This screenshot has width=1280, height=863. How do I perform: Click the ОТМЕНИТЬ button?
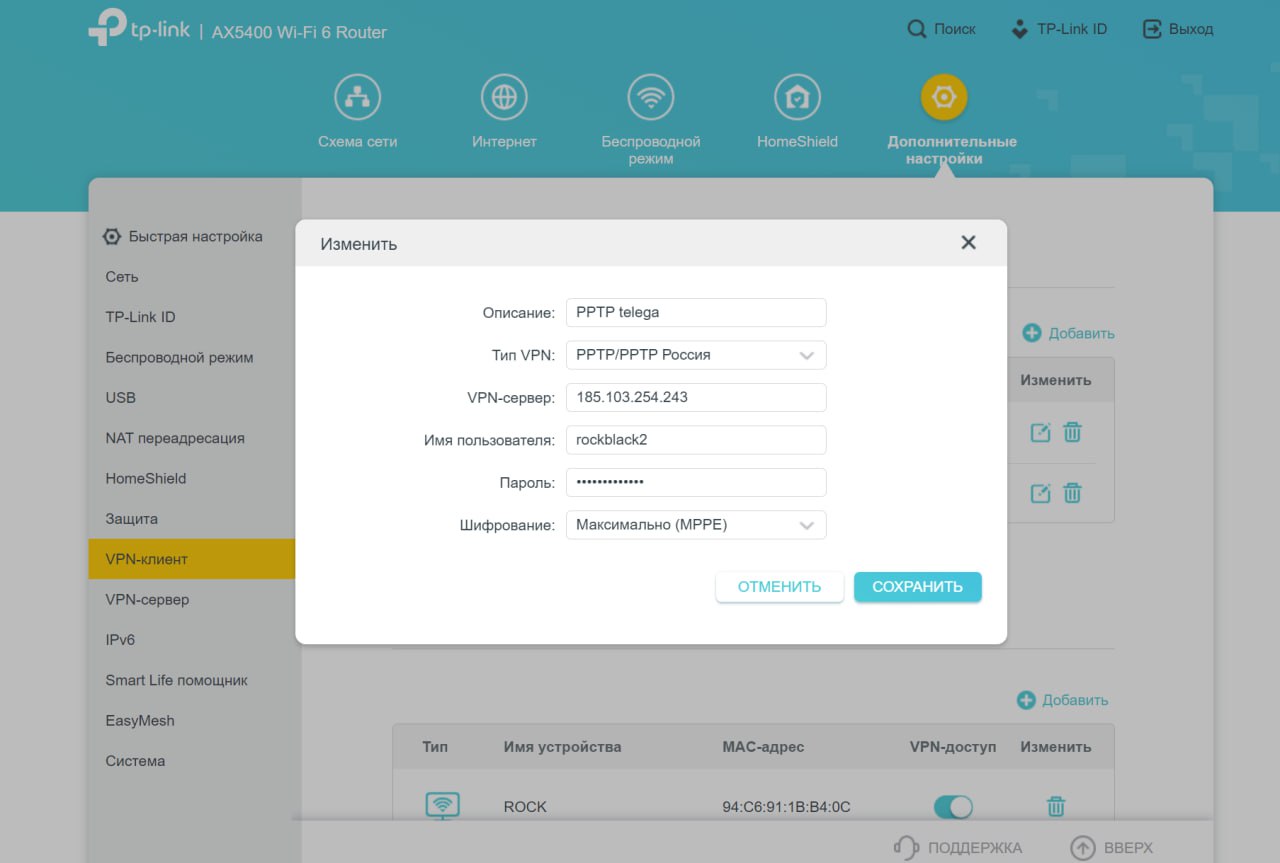pos(779,587)
